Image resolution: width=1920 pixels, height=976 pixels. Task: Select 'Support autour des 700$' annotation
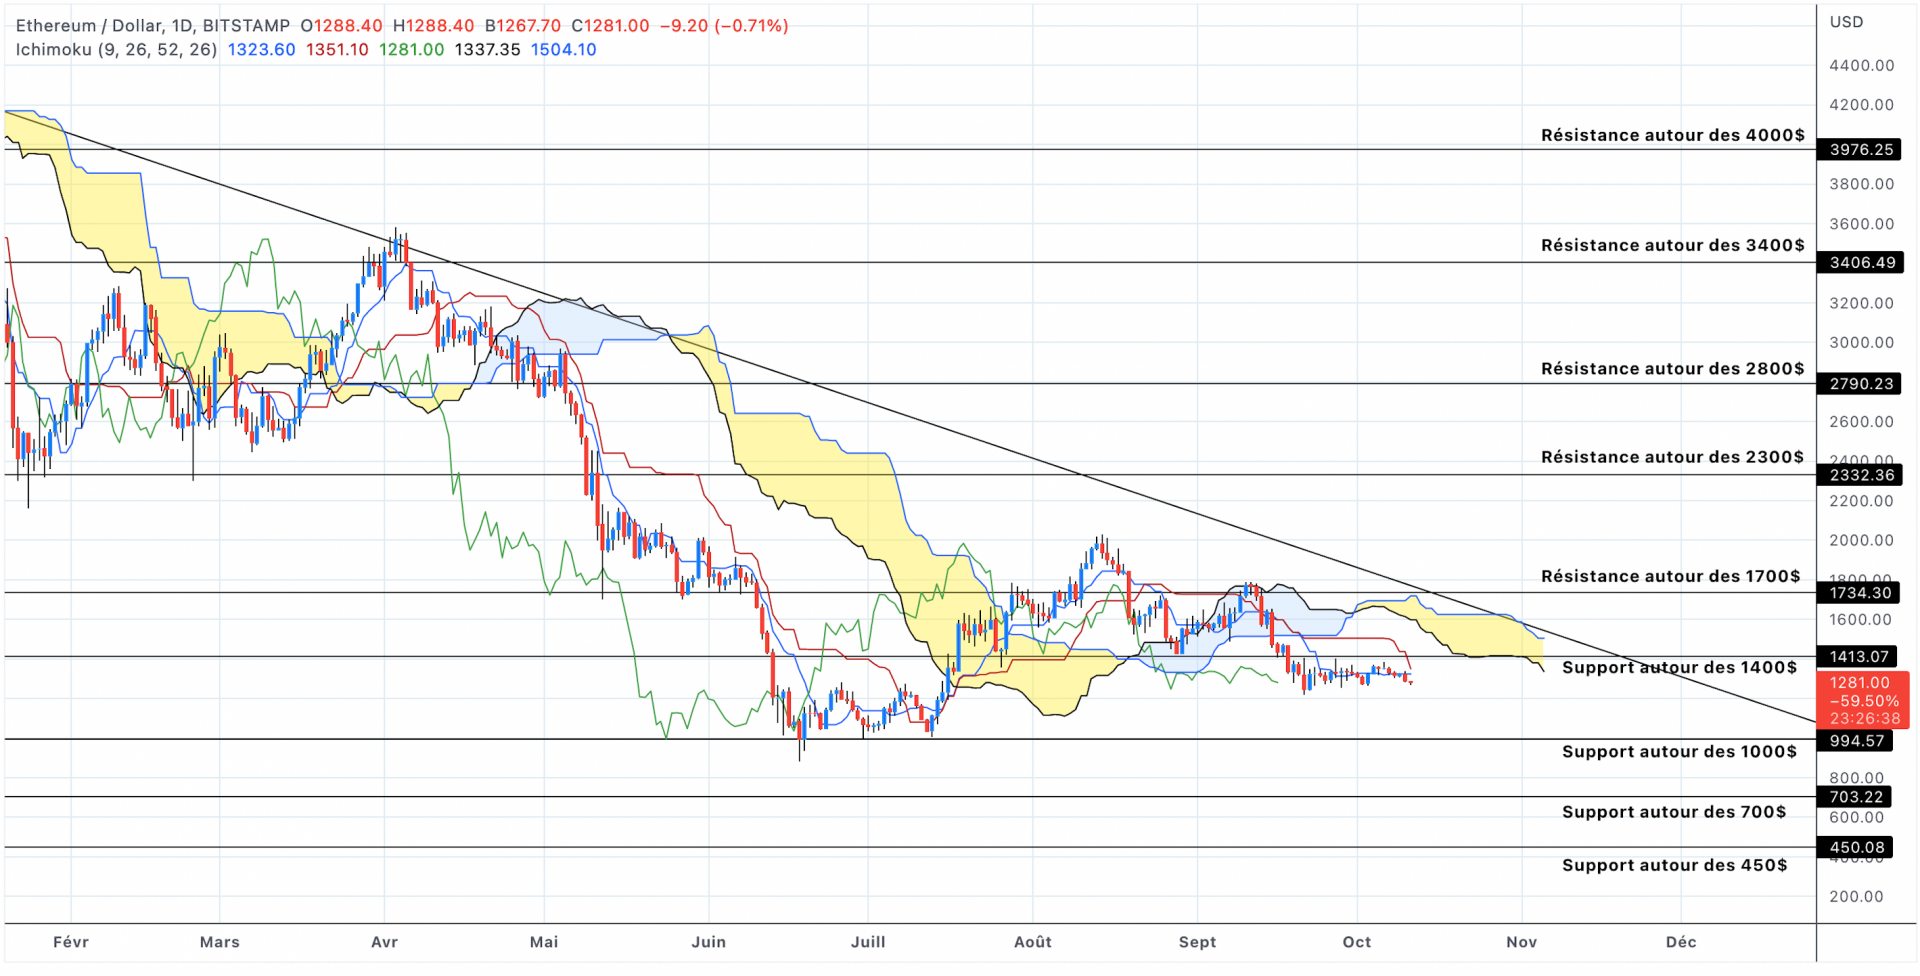tap(1675, 812)
